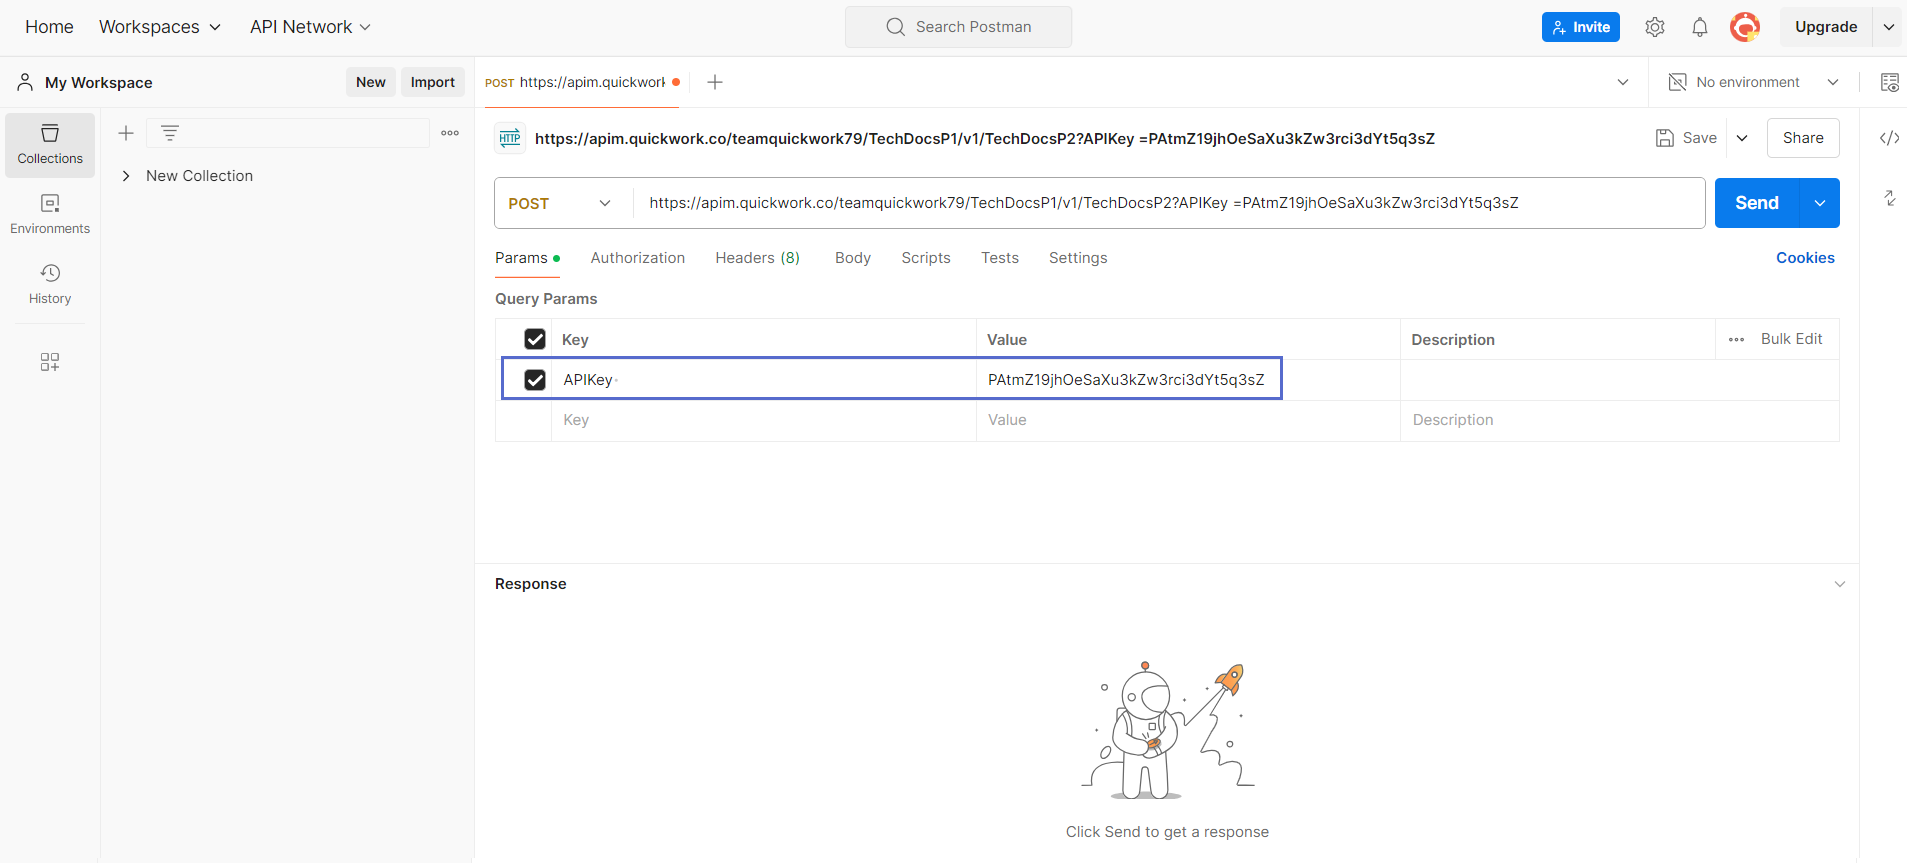
Task: Click the user icon beside My Workspace
Action: (x=25, y=82)
